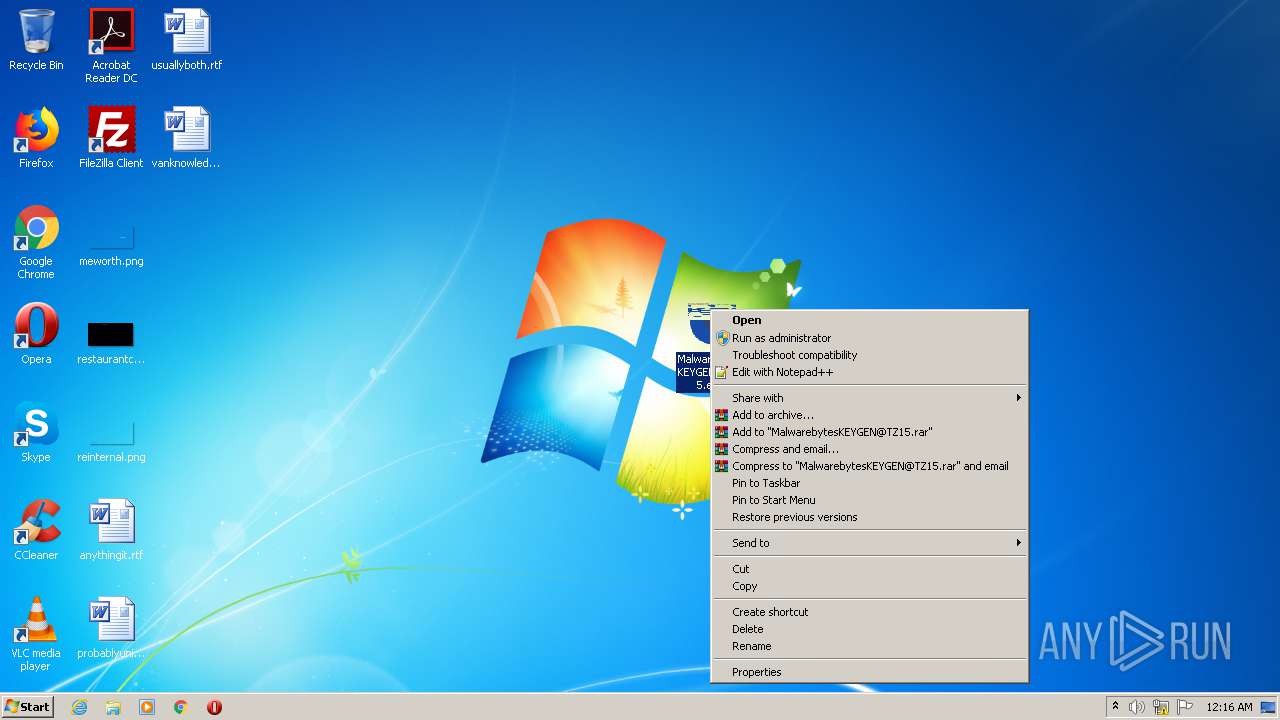Select the FileZilla Client shortcut

111,138
